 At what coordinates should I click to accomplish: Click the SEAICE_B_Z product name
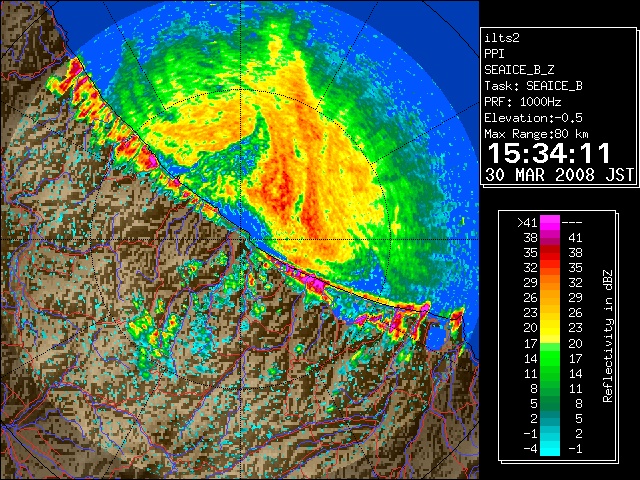click(519, 70)
